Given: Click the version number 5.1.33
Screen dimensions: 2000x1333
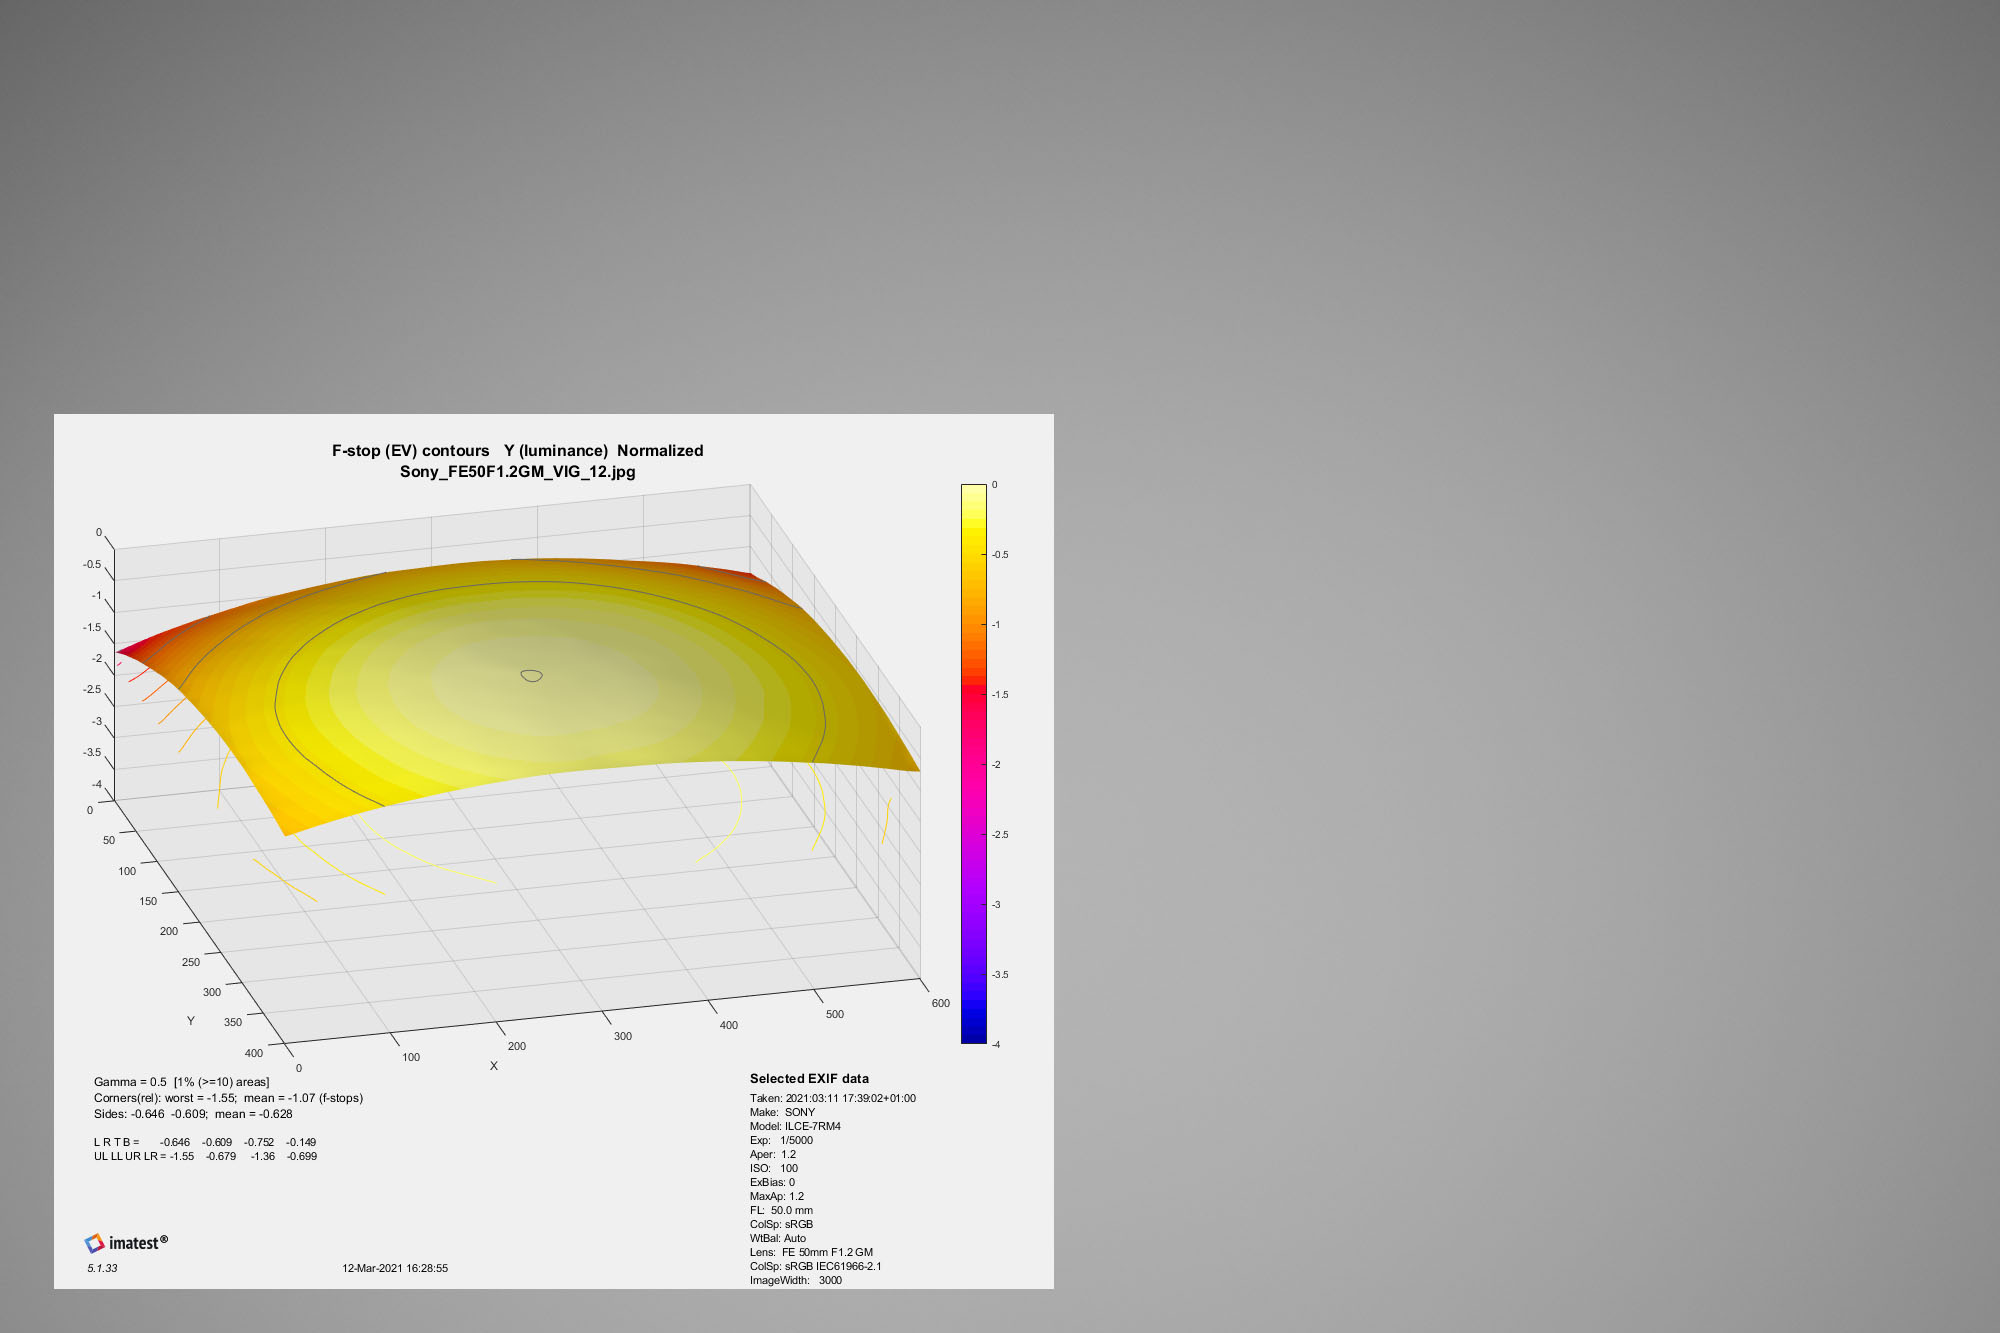Looking at the screenshot, I should [102, 1268].
